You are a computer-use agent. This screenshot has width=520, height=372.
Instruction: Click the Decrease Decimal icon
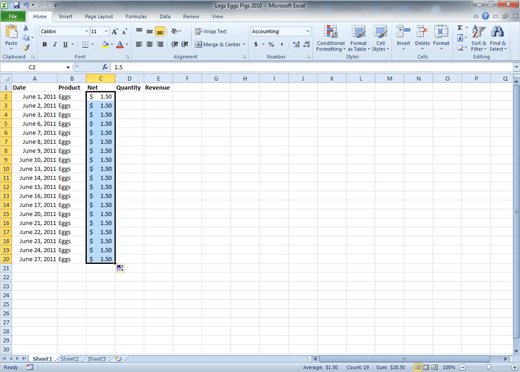point(307,44)
